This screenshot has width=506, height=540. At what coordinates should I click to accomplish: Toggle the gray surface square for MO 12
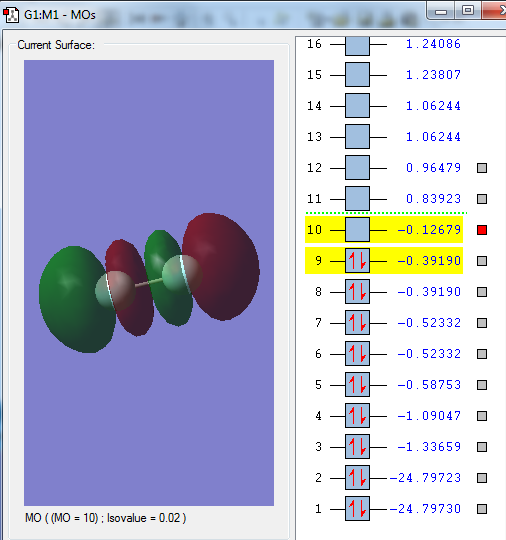(482, 168)
